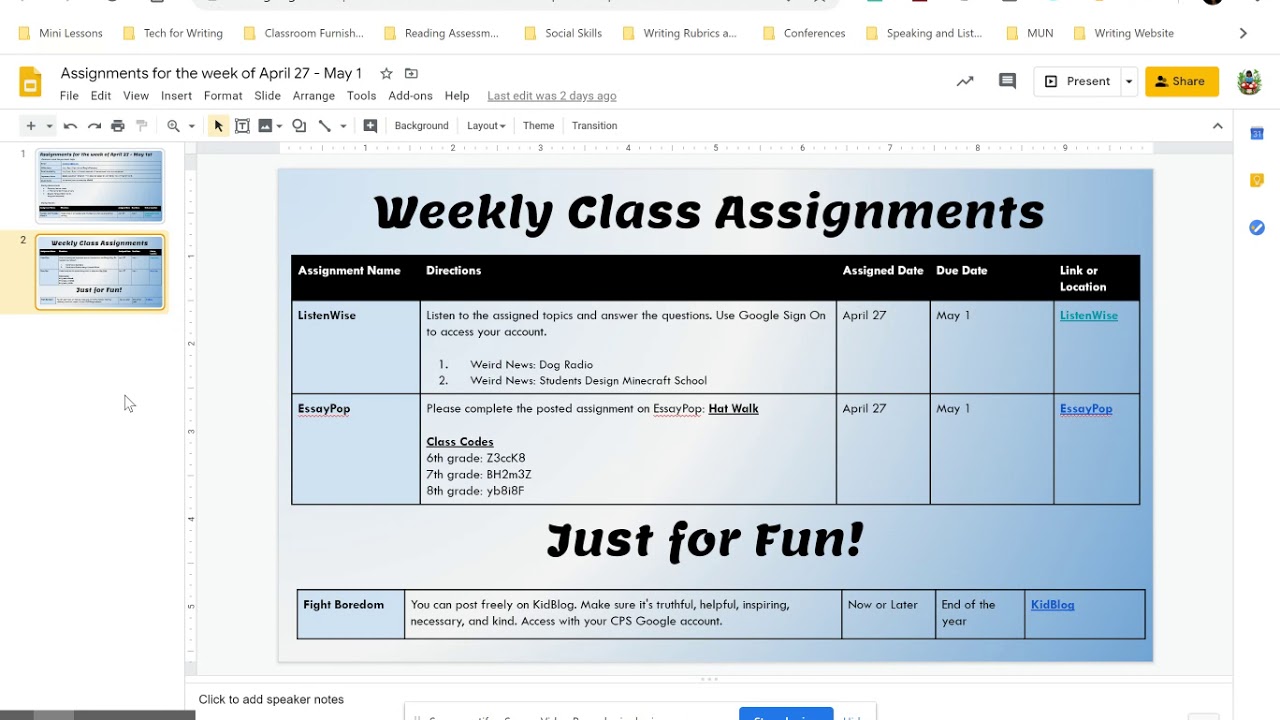The image size is (1280, 720).
Task: Open the zoom level dropdown arrow
Action: [192, 126]
